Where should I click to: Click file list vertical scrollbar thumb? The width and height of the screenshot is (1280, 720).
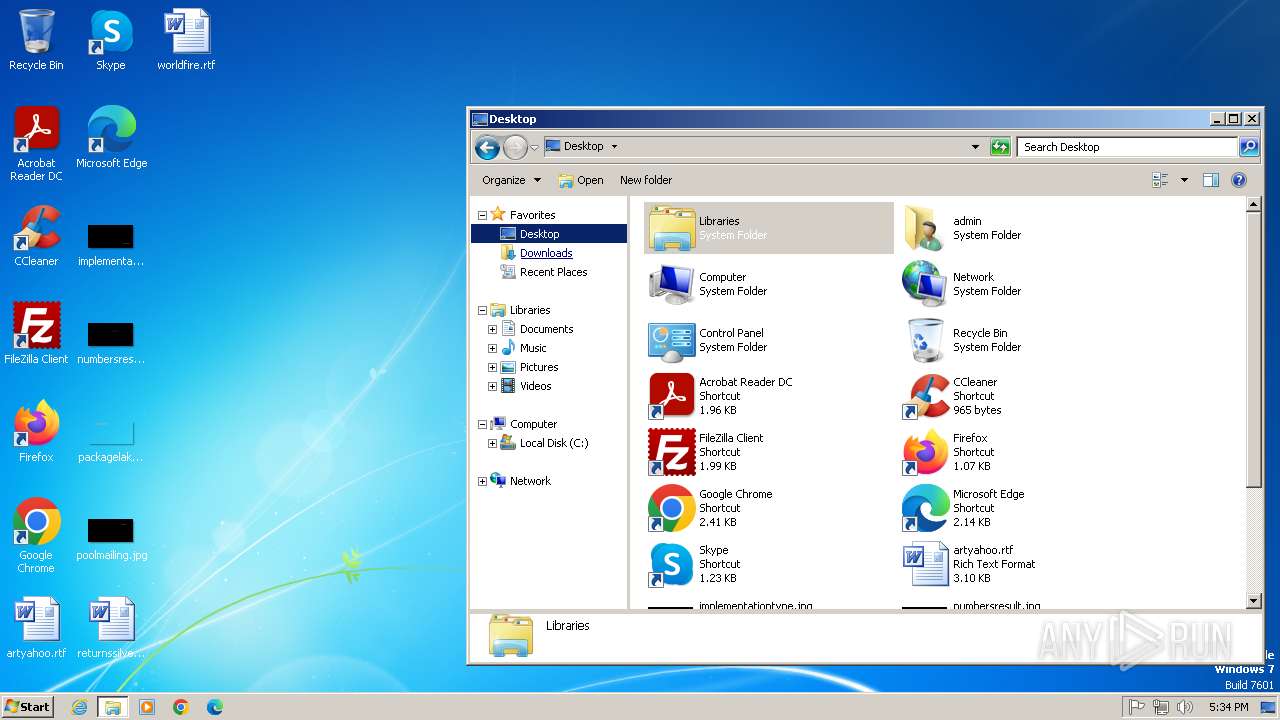coord(1254,352)
